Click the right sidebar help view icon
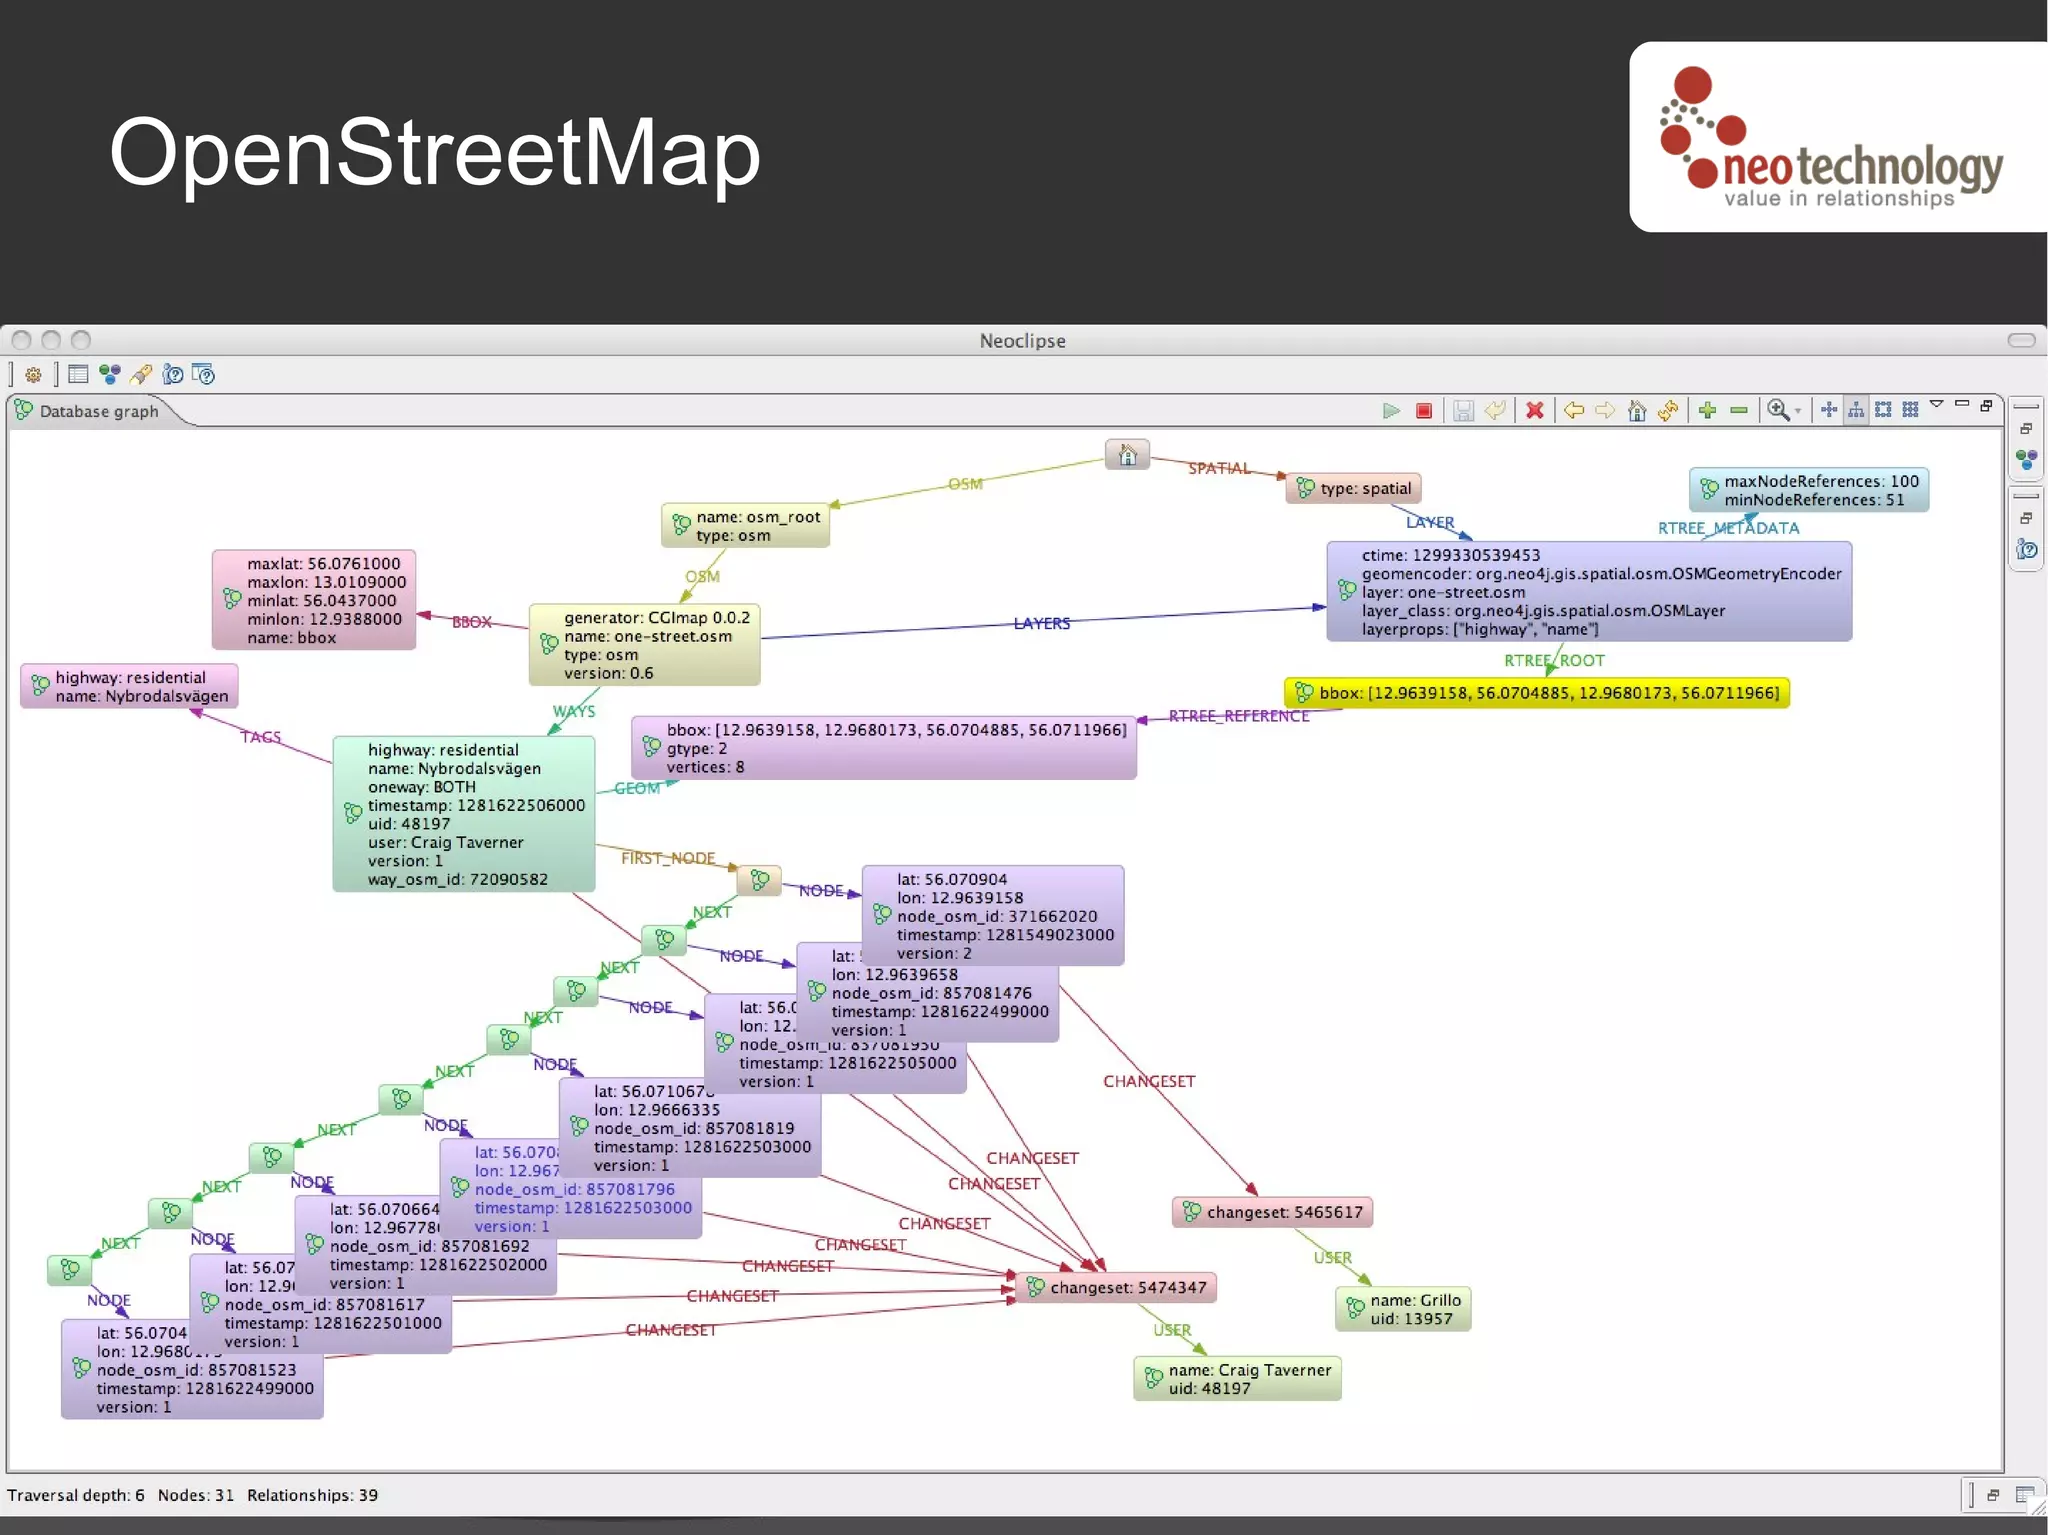 2027,549
